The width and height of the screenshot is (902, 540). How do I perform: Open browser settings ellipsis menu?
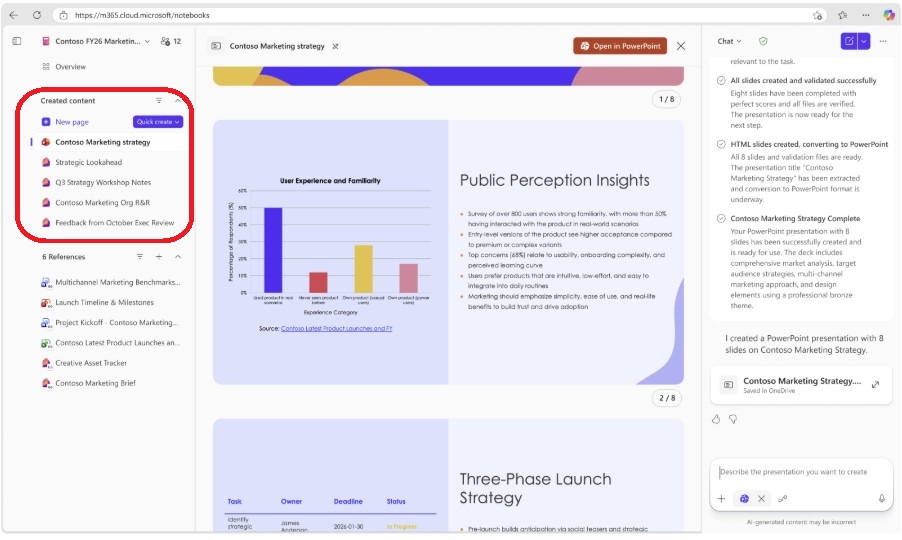(x=866, y=16)
